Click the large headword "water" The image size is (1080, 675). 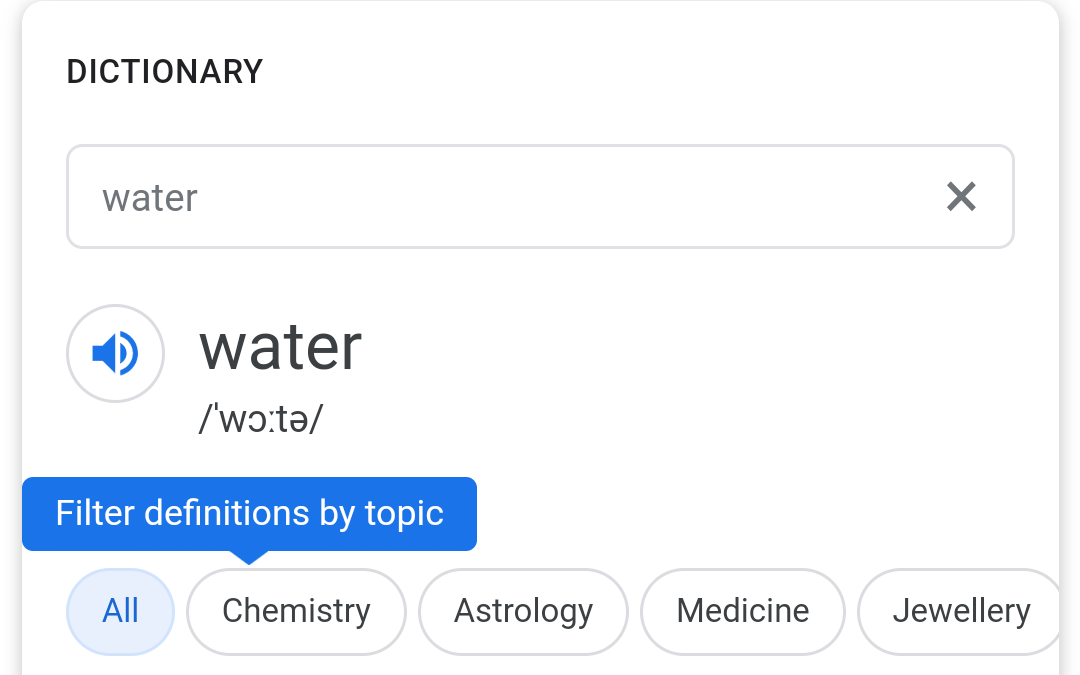280,347
